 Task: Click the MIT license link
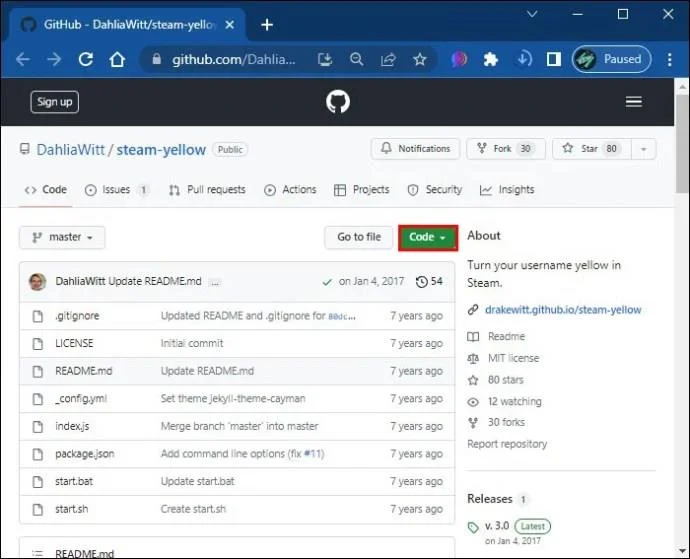point(513,358)
